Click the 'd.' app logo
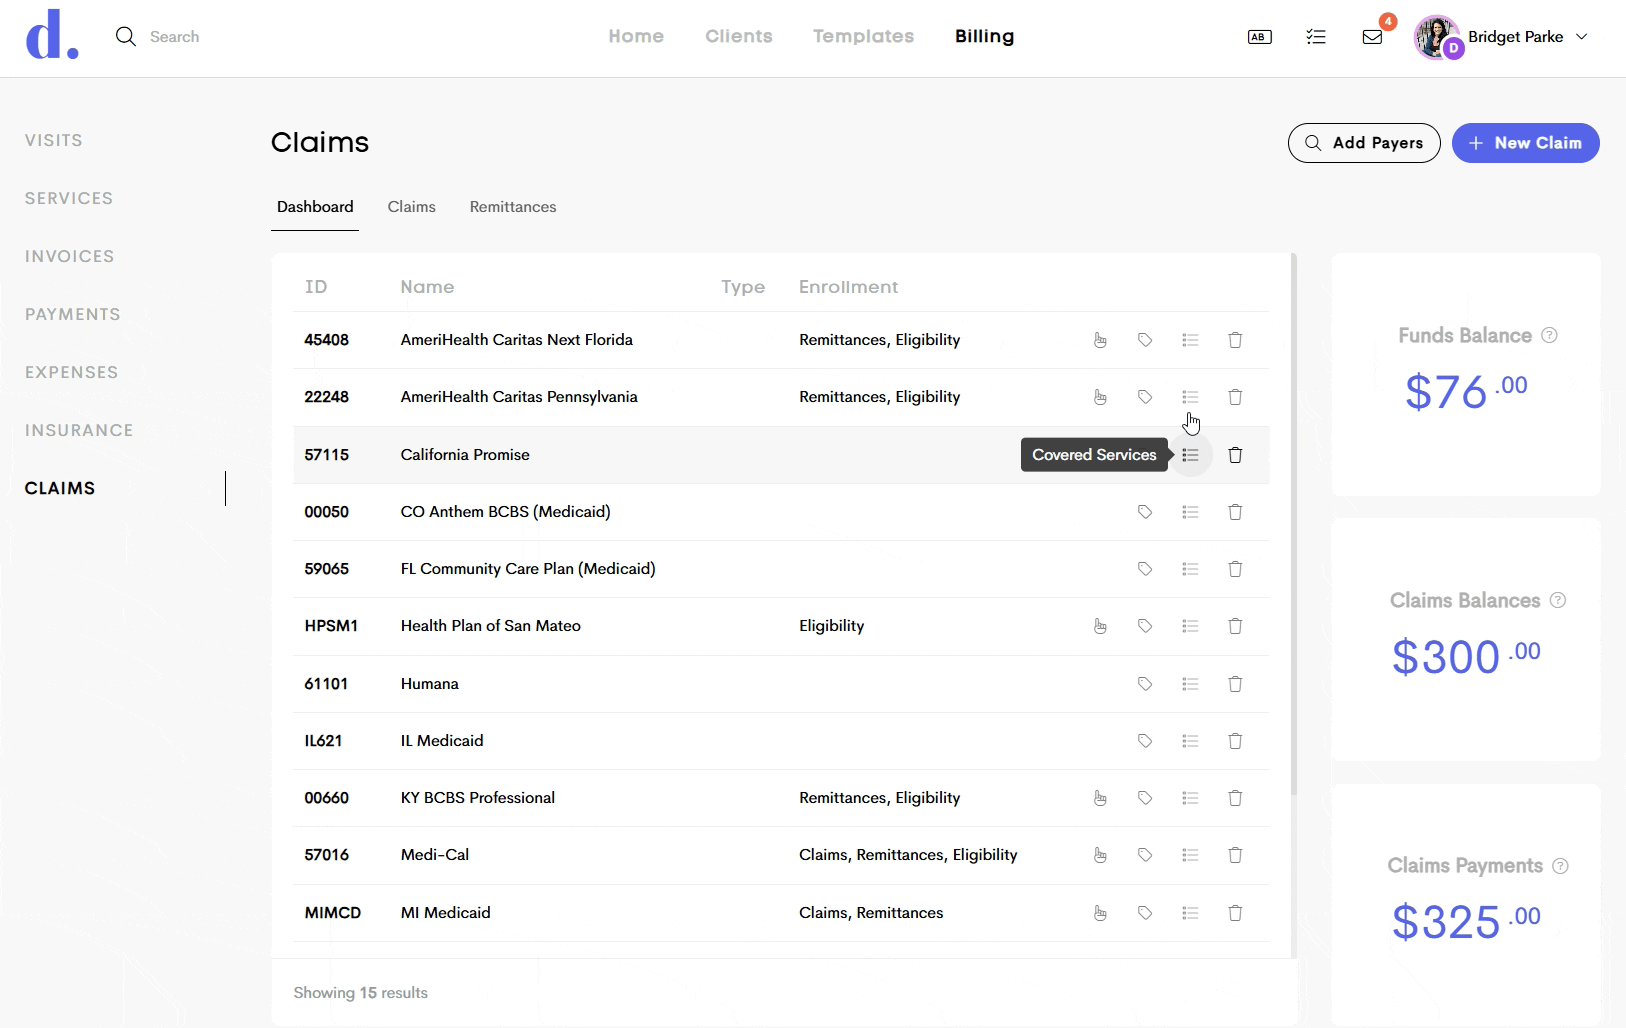Screen dimensions: 1626x1028 (52, 36)
